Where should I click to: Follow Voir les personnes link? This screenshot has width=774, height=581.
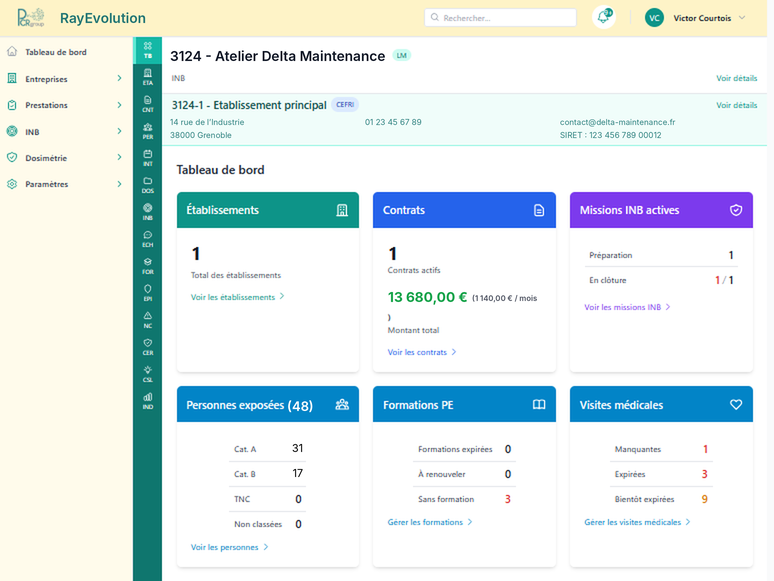click(x=230, y=547)
